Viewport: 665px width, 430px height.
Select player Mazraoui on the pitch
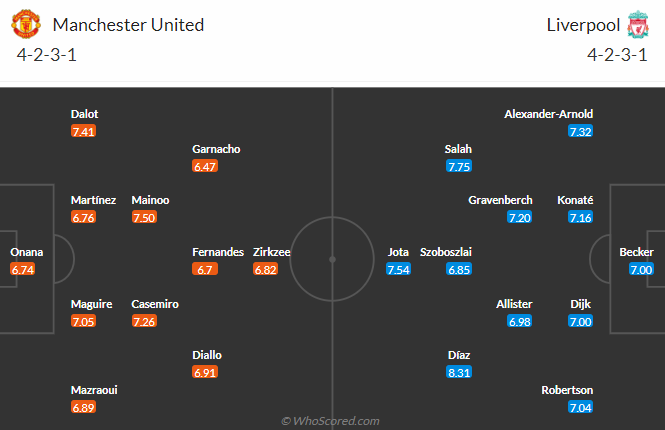(94, 390)
